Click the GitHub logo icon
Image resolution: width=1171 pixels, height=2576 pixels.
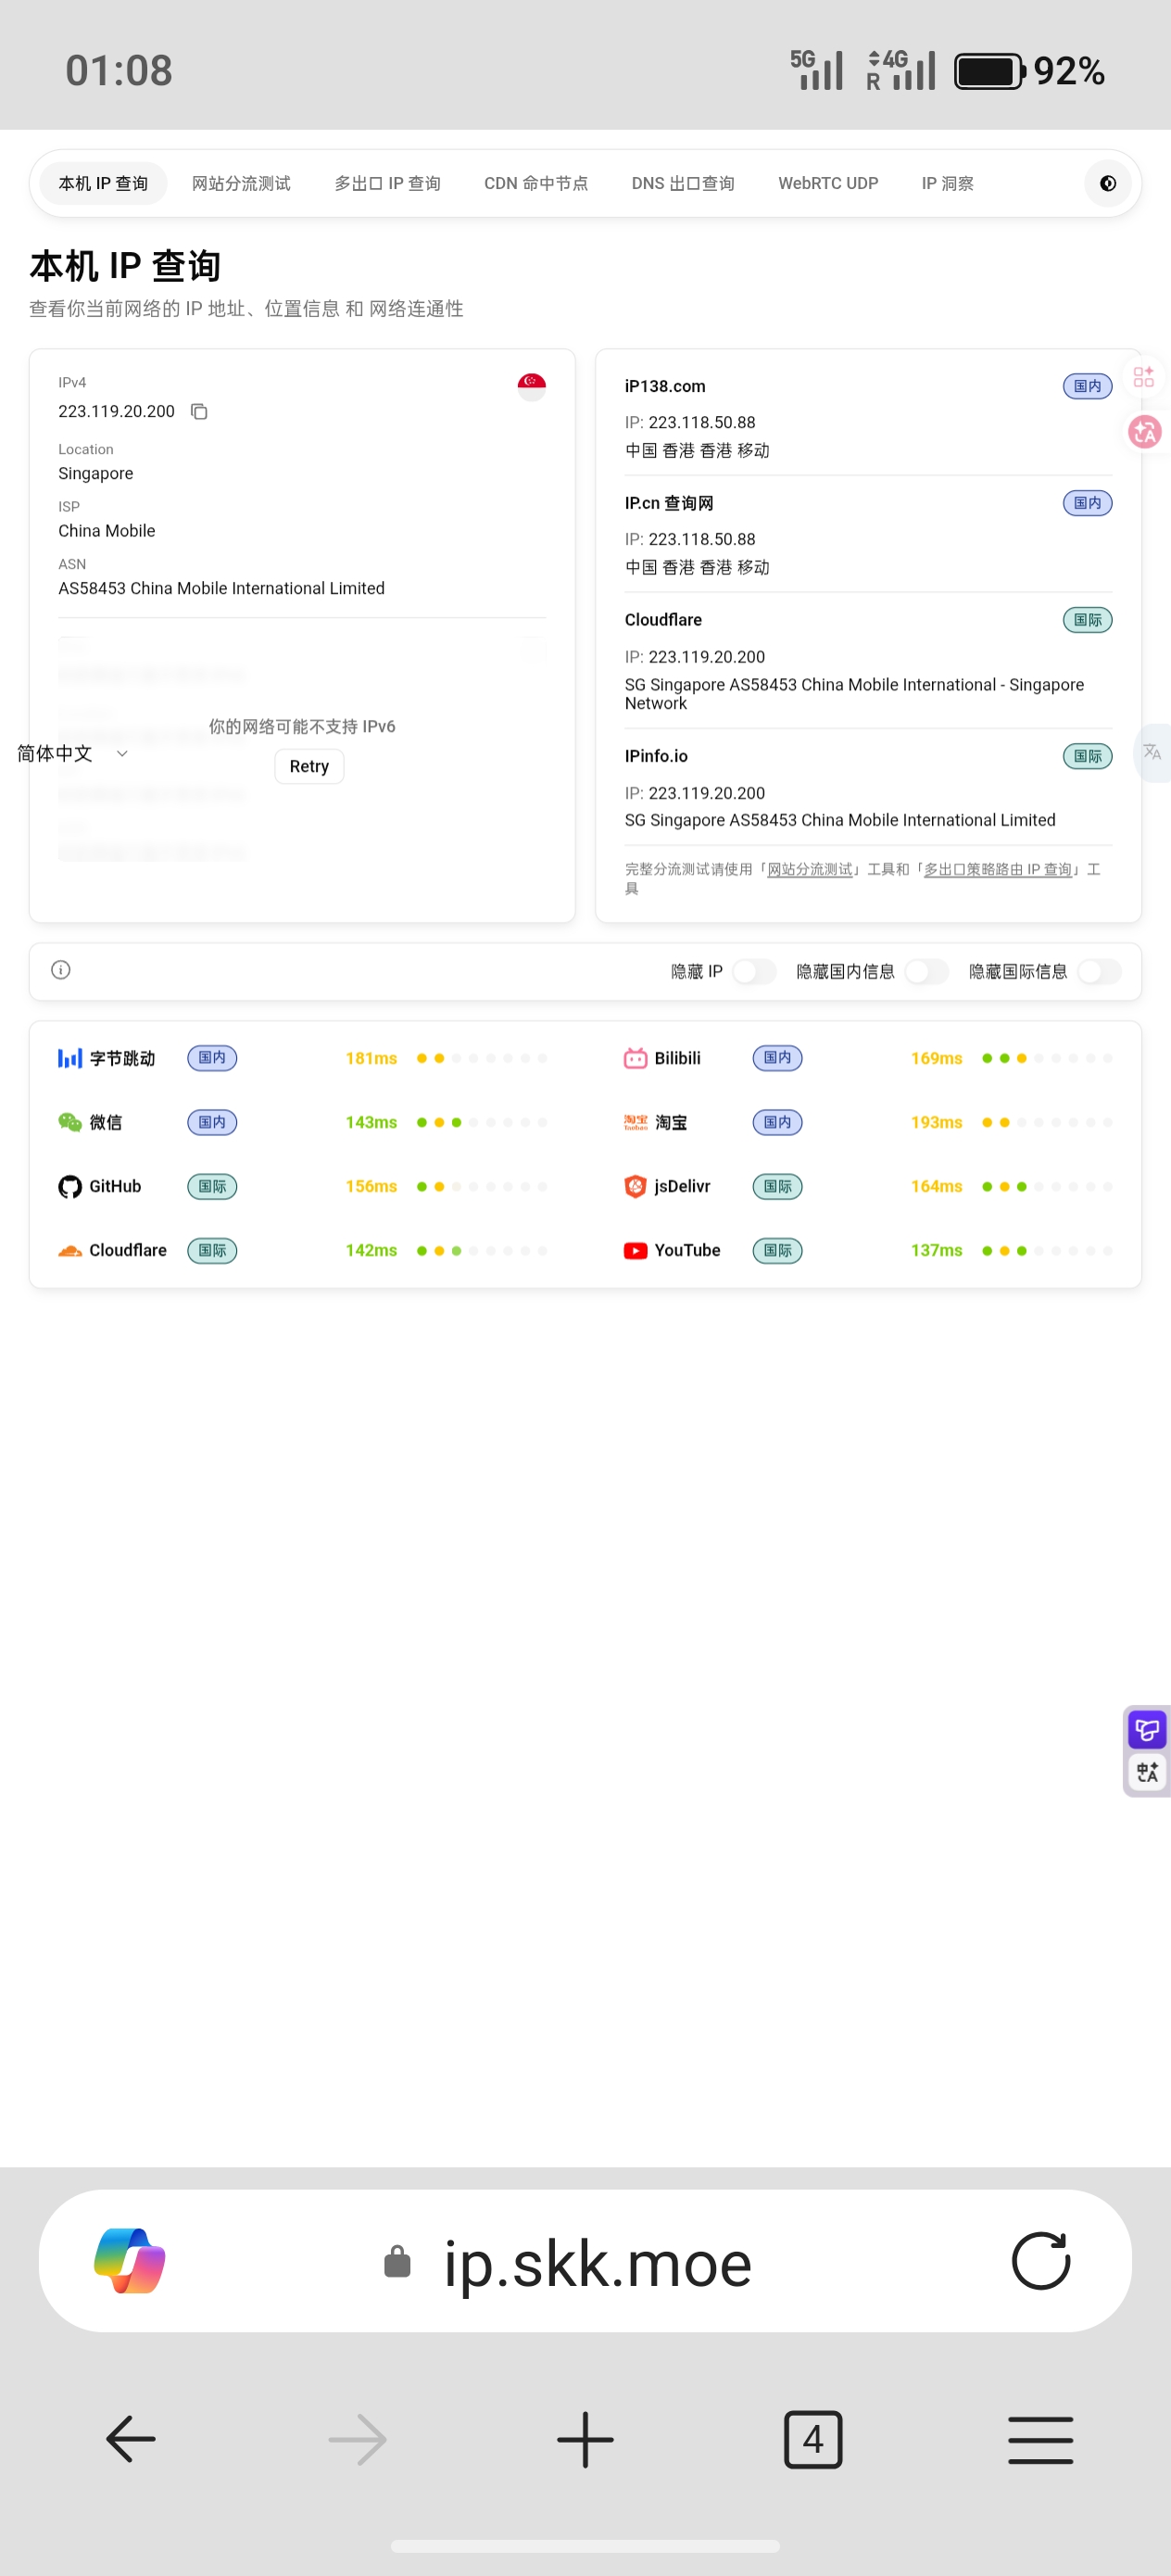70,1186
